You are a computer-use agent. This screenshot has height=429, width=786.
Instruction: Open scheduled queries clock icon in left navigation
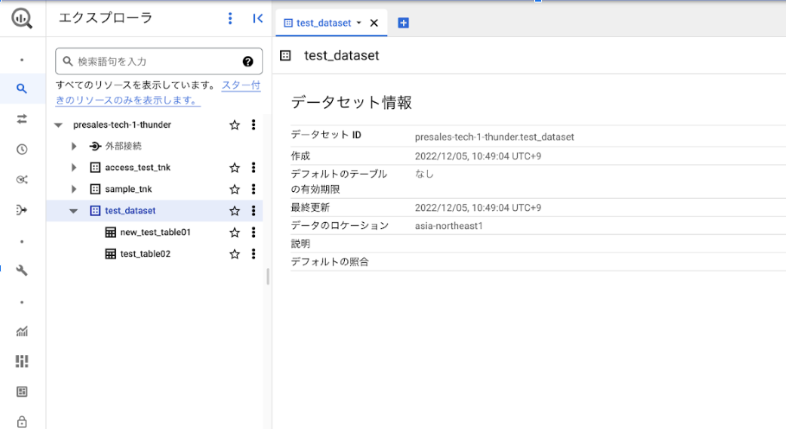tap(21, 149)
